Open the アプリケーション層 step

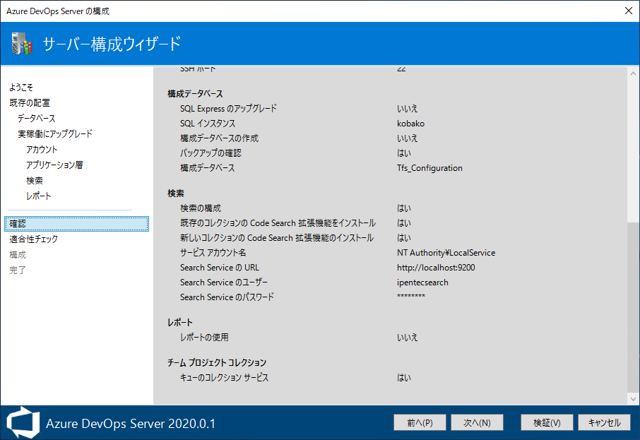tap(54, 165)
